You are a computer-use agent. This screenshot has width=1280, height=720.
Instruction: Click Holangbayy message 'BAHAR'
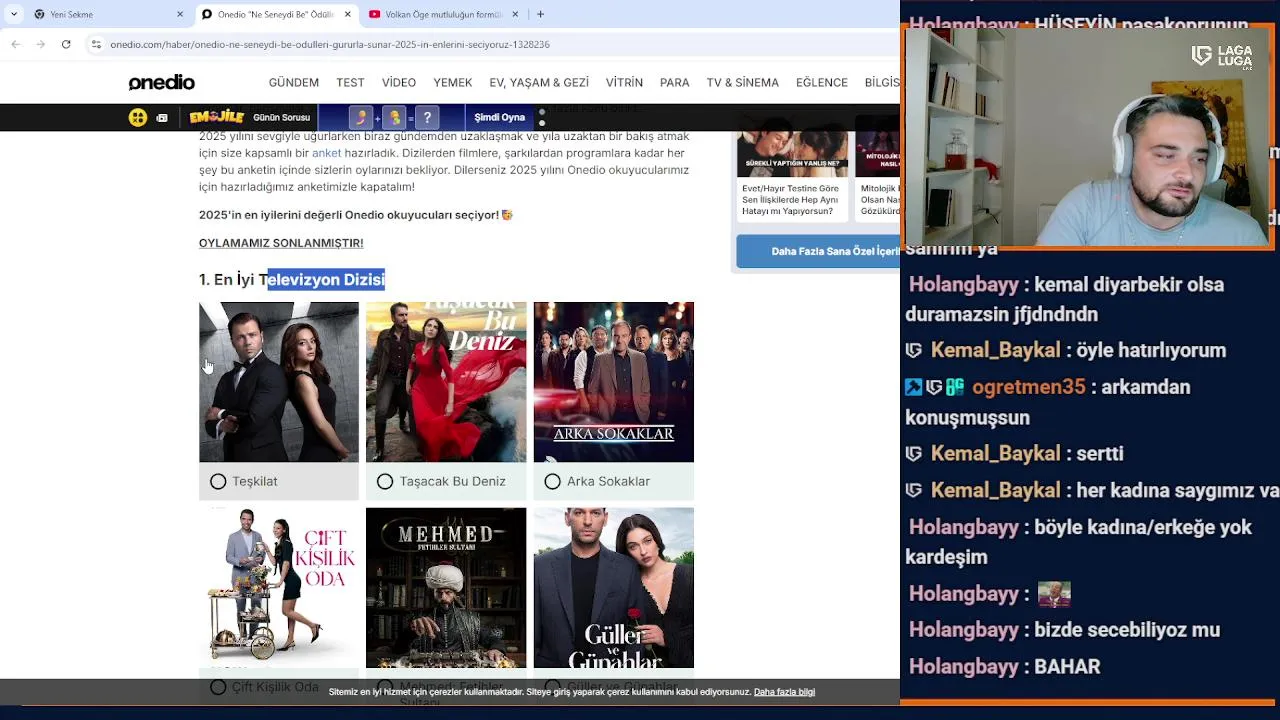coord(1067,666)
